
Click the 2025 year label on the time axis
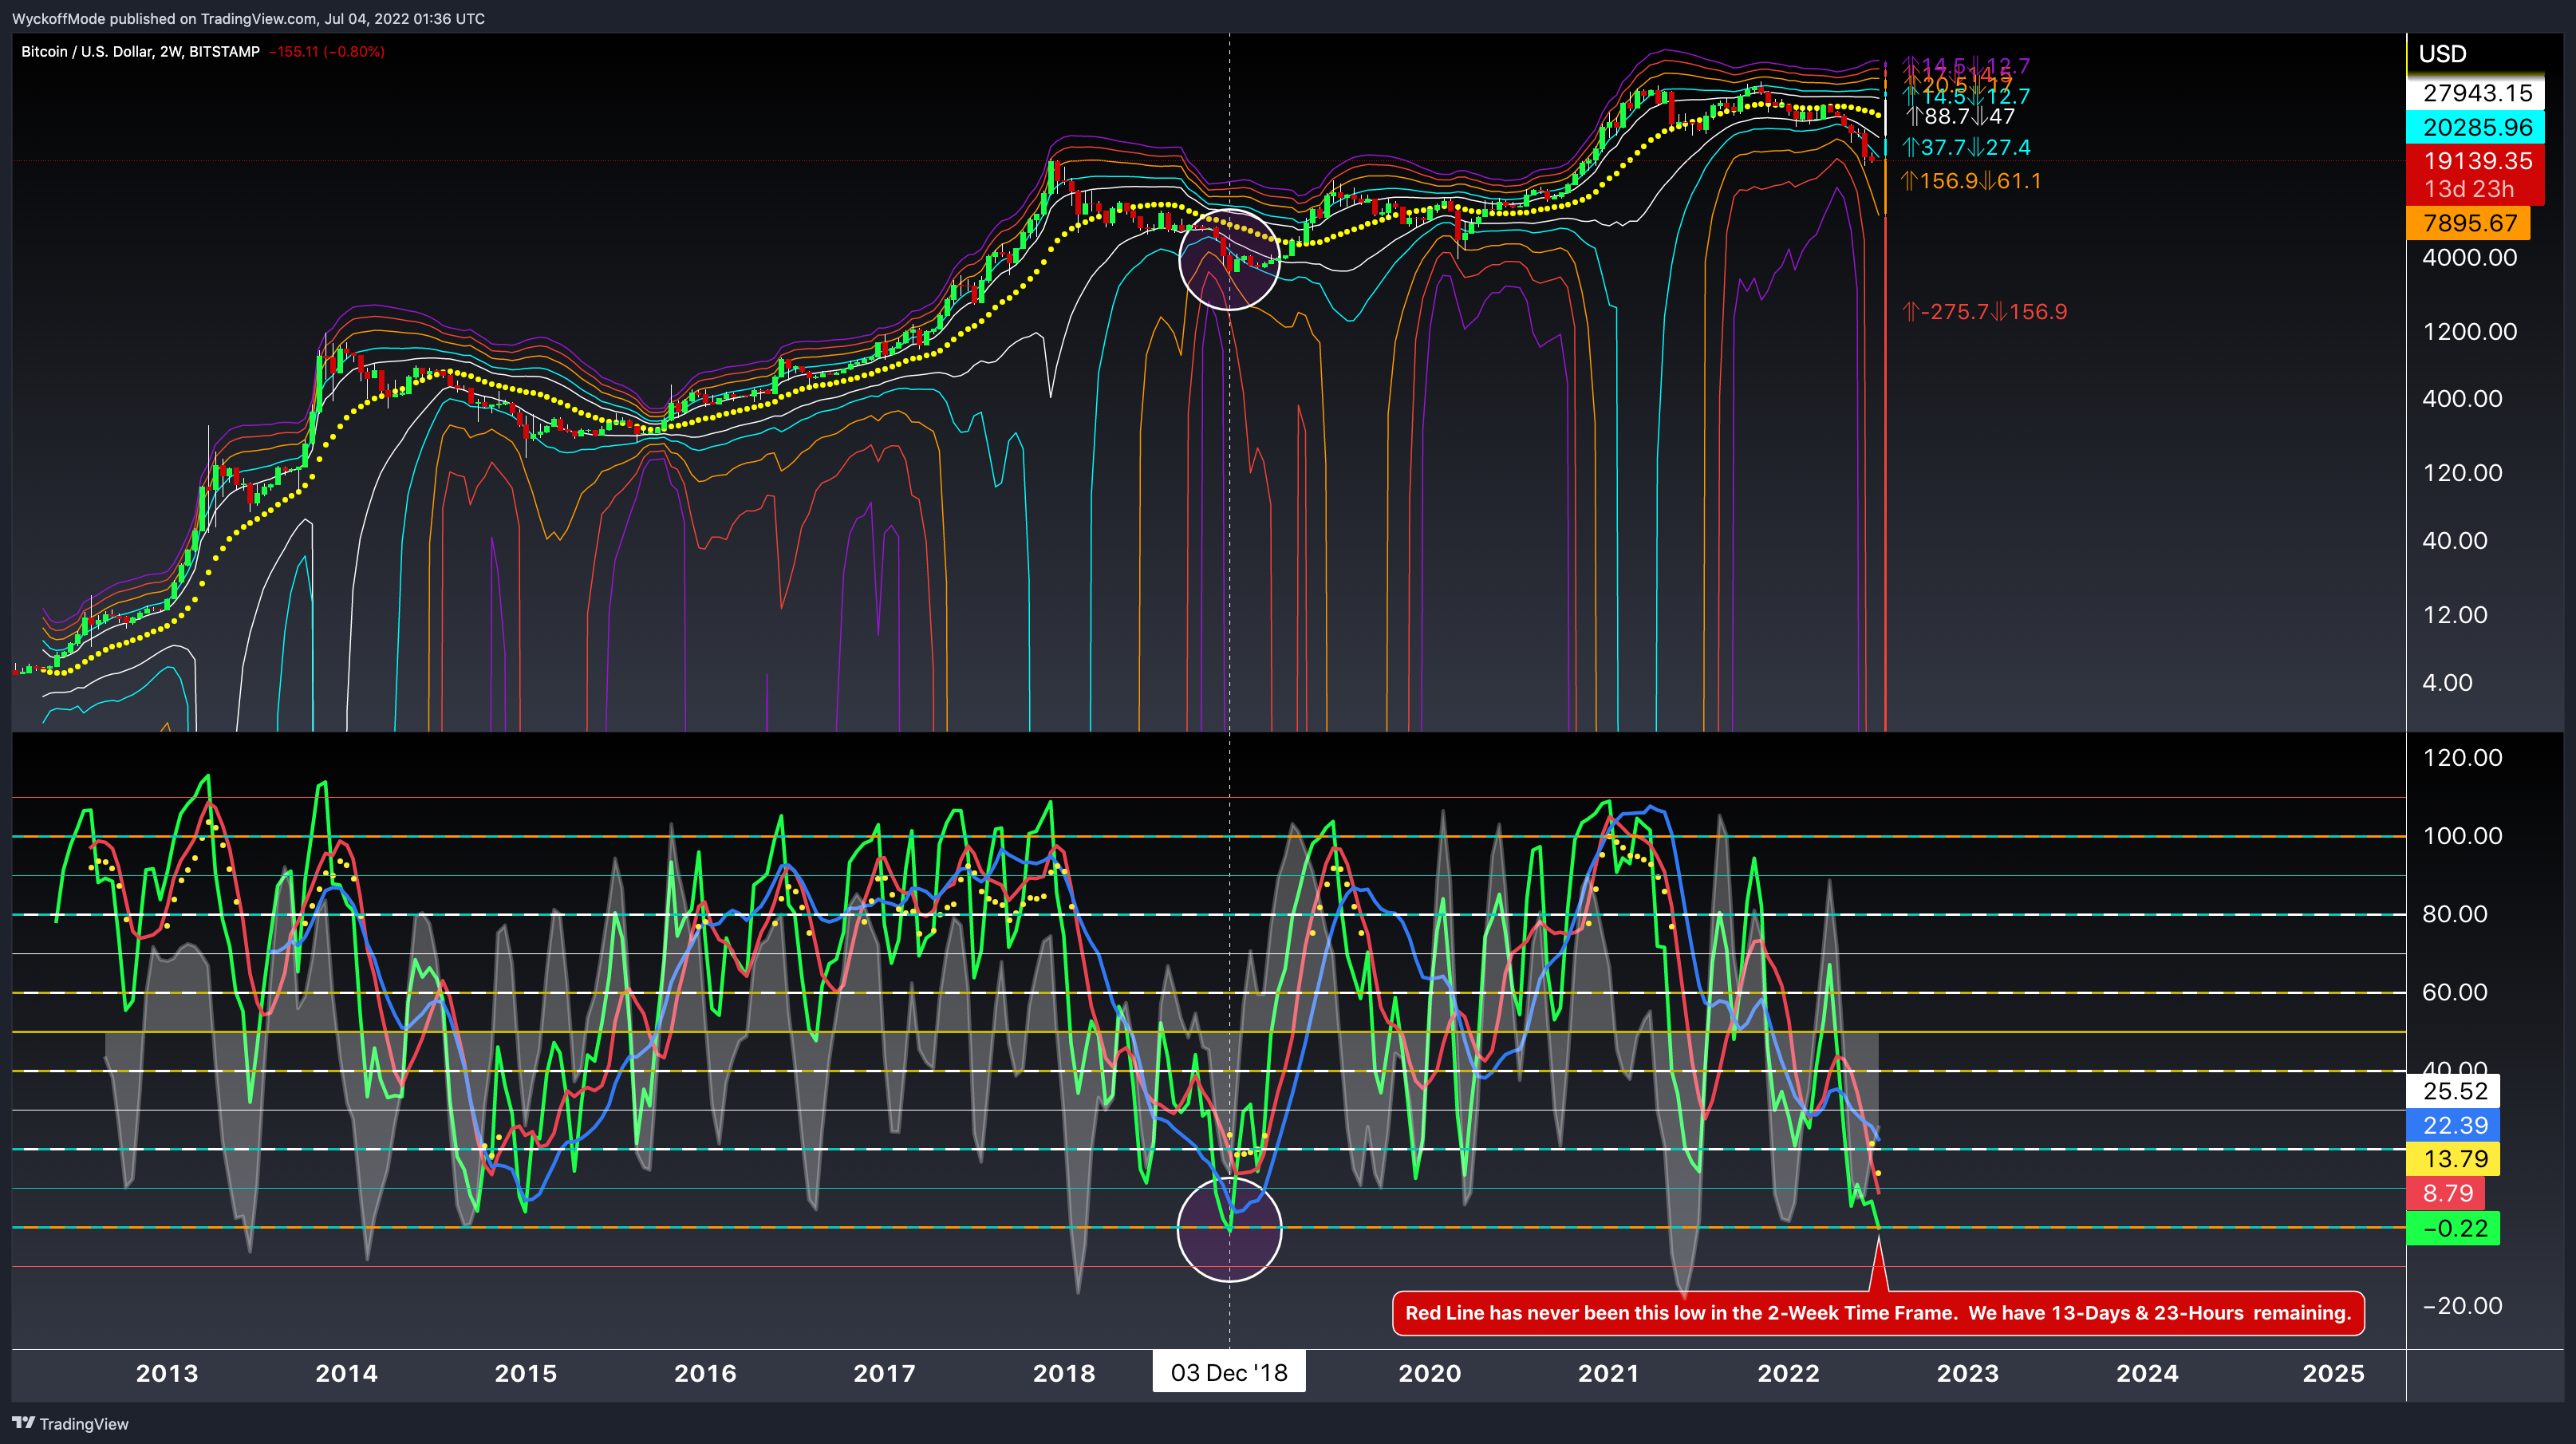[2333, 1373]
